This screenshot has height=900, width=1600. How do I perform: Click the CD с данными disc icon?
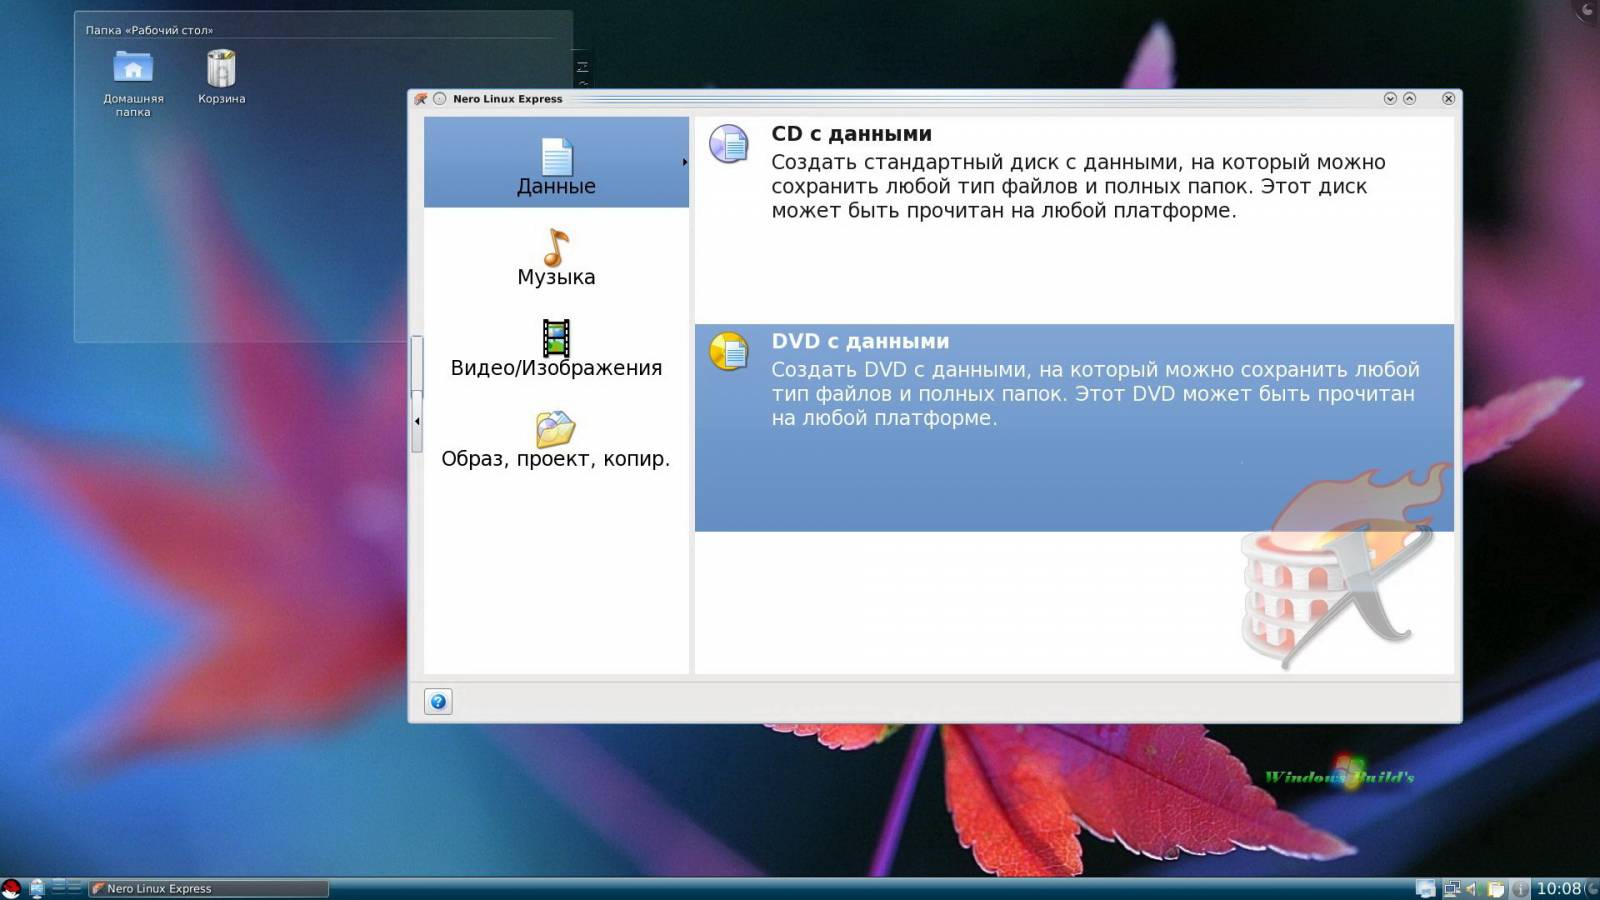point(729,144)
